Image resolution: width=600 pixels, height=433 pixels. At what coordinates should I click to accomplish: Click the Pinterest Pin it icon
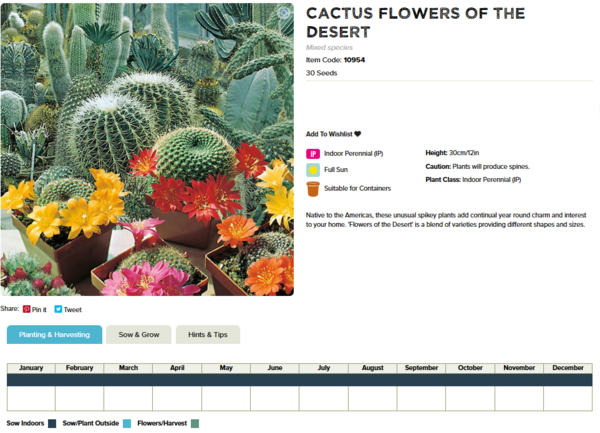click(27, 310)
